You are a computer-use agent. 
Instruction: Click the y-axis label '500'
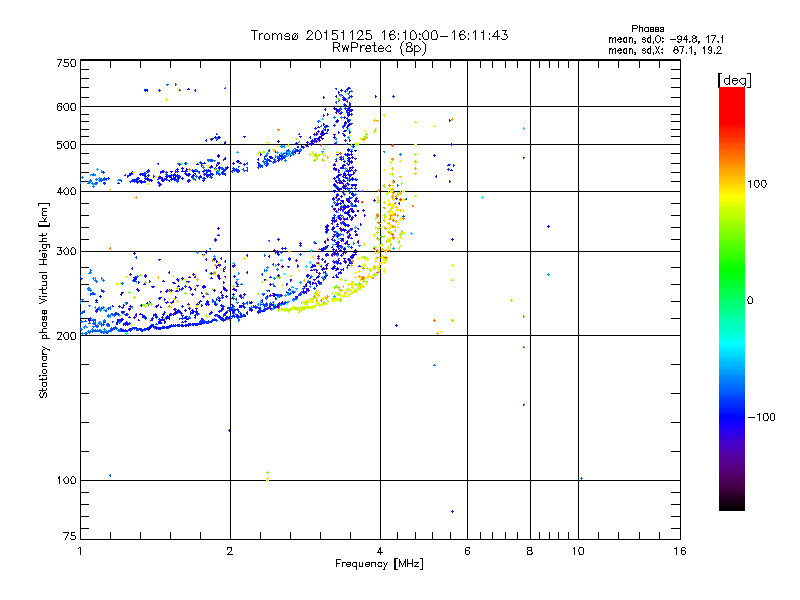(x=67, y=145)
